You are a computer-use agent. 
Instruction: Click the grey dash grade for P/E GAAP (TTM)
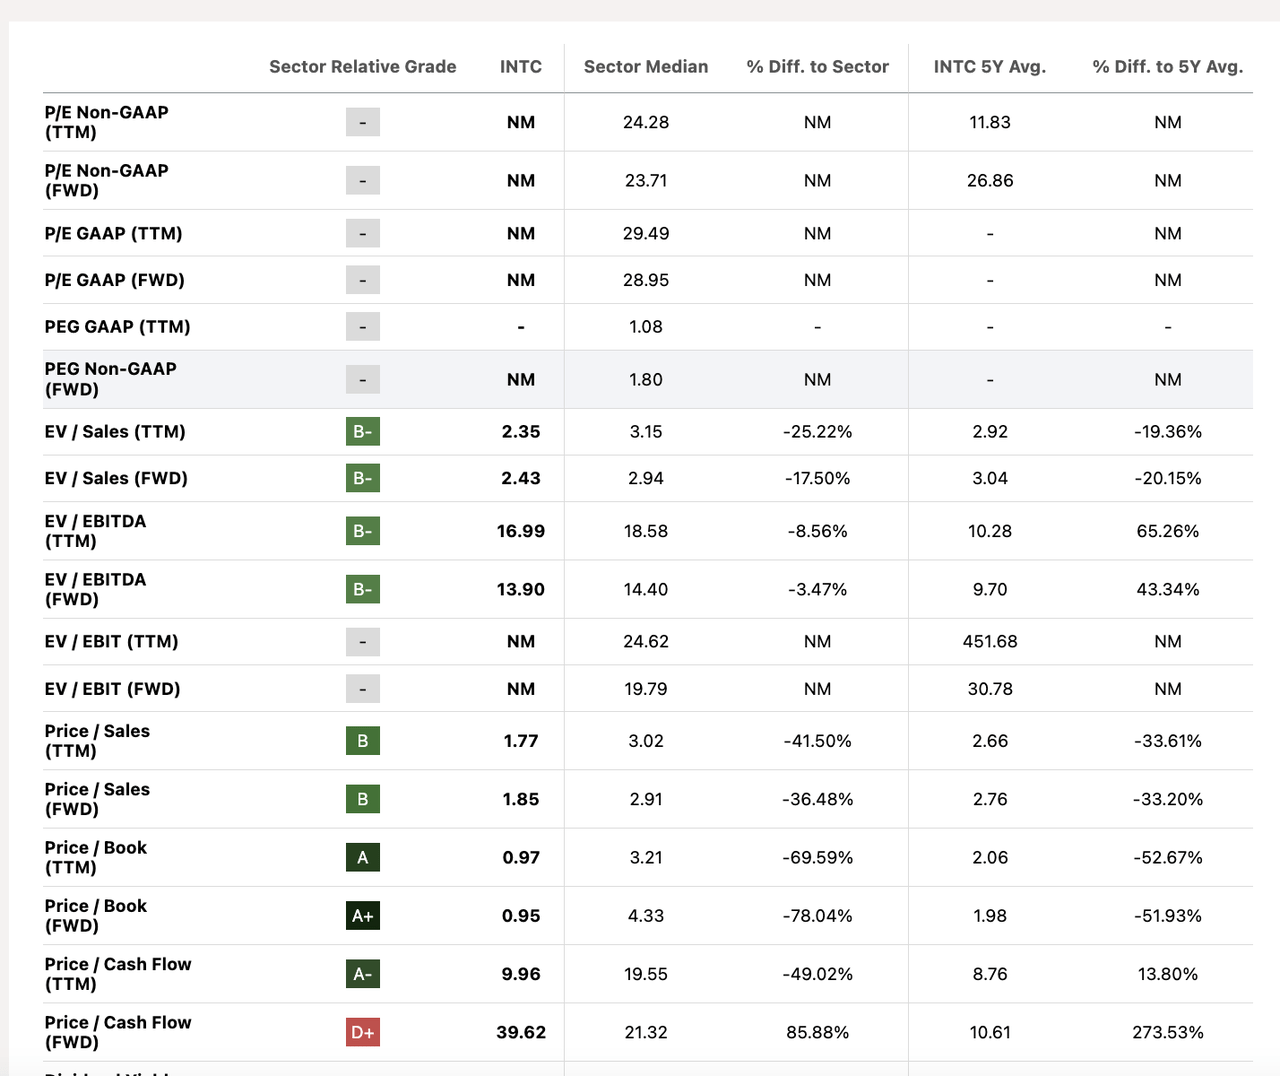point(362,233)
